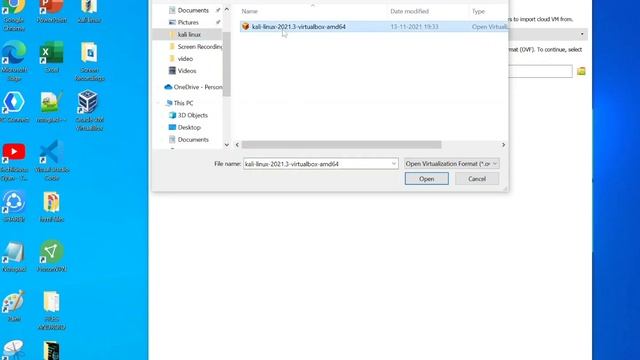This screenshot has width=640, height=360.
Task: Open Pictures in the navigation pane
Action: [188, 22]
